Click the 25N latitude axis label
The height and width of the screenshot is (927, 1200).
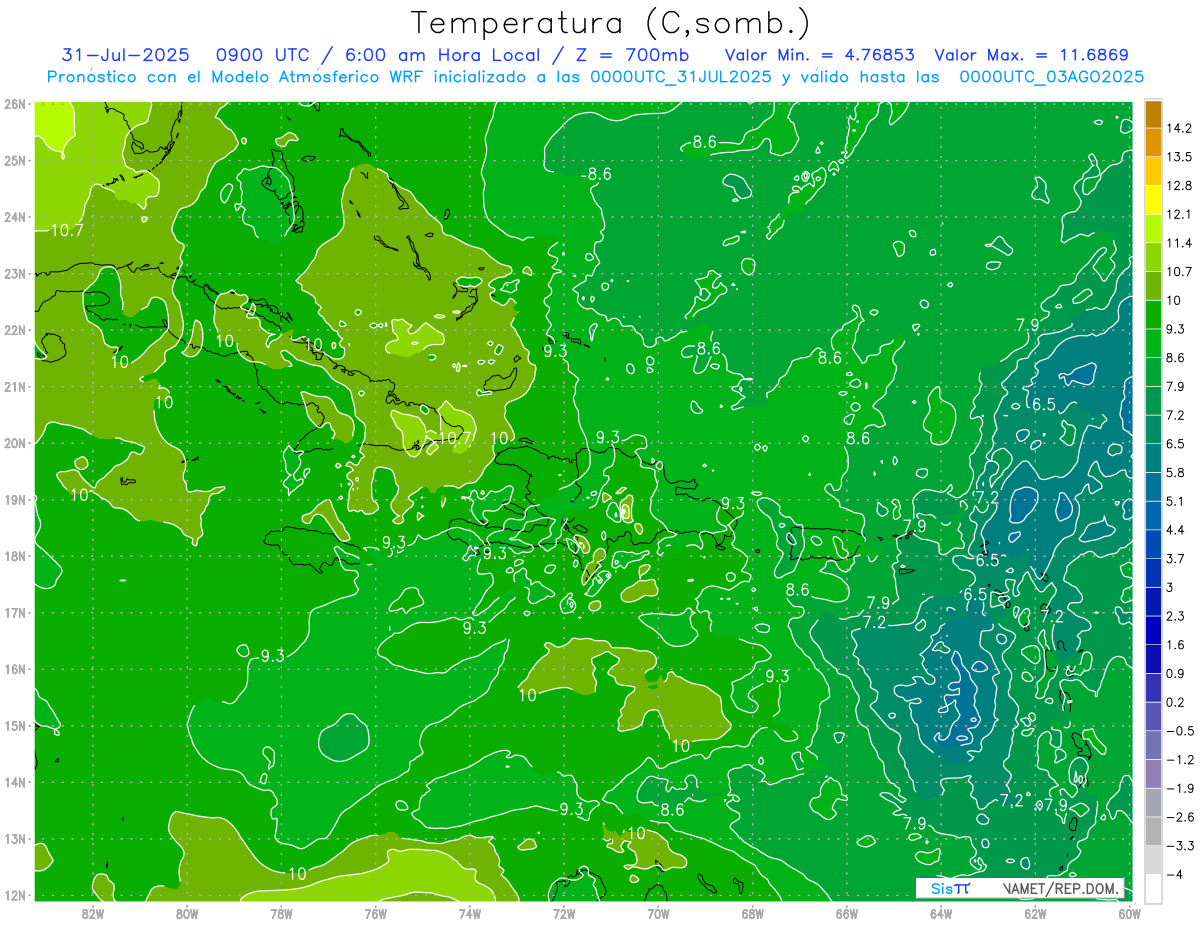click(x=14, y=160)
